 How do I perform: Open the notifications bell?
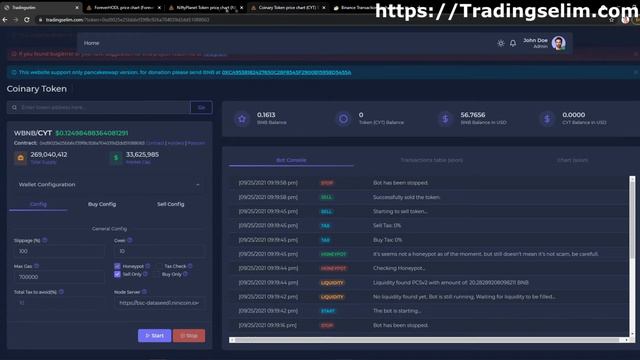[x=513, y=43]
